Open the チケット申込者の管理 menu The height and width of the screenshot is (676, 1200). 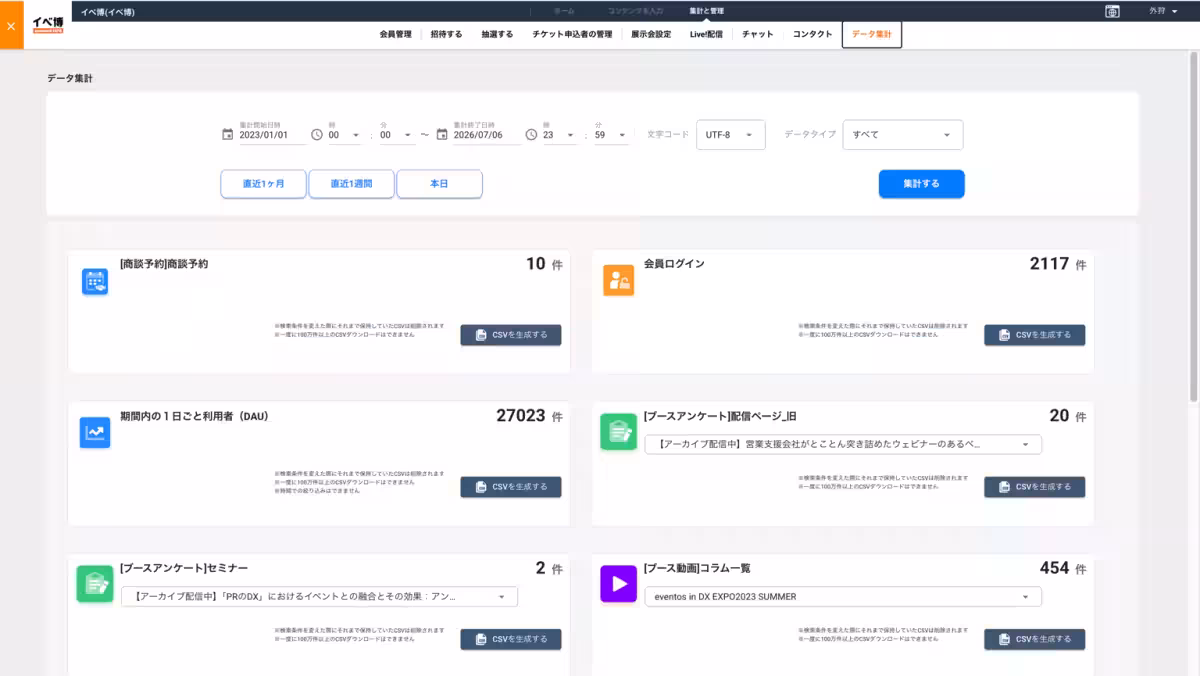pyautogui.click(x=572, y=34)
